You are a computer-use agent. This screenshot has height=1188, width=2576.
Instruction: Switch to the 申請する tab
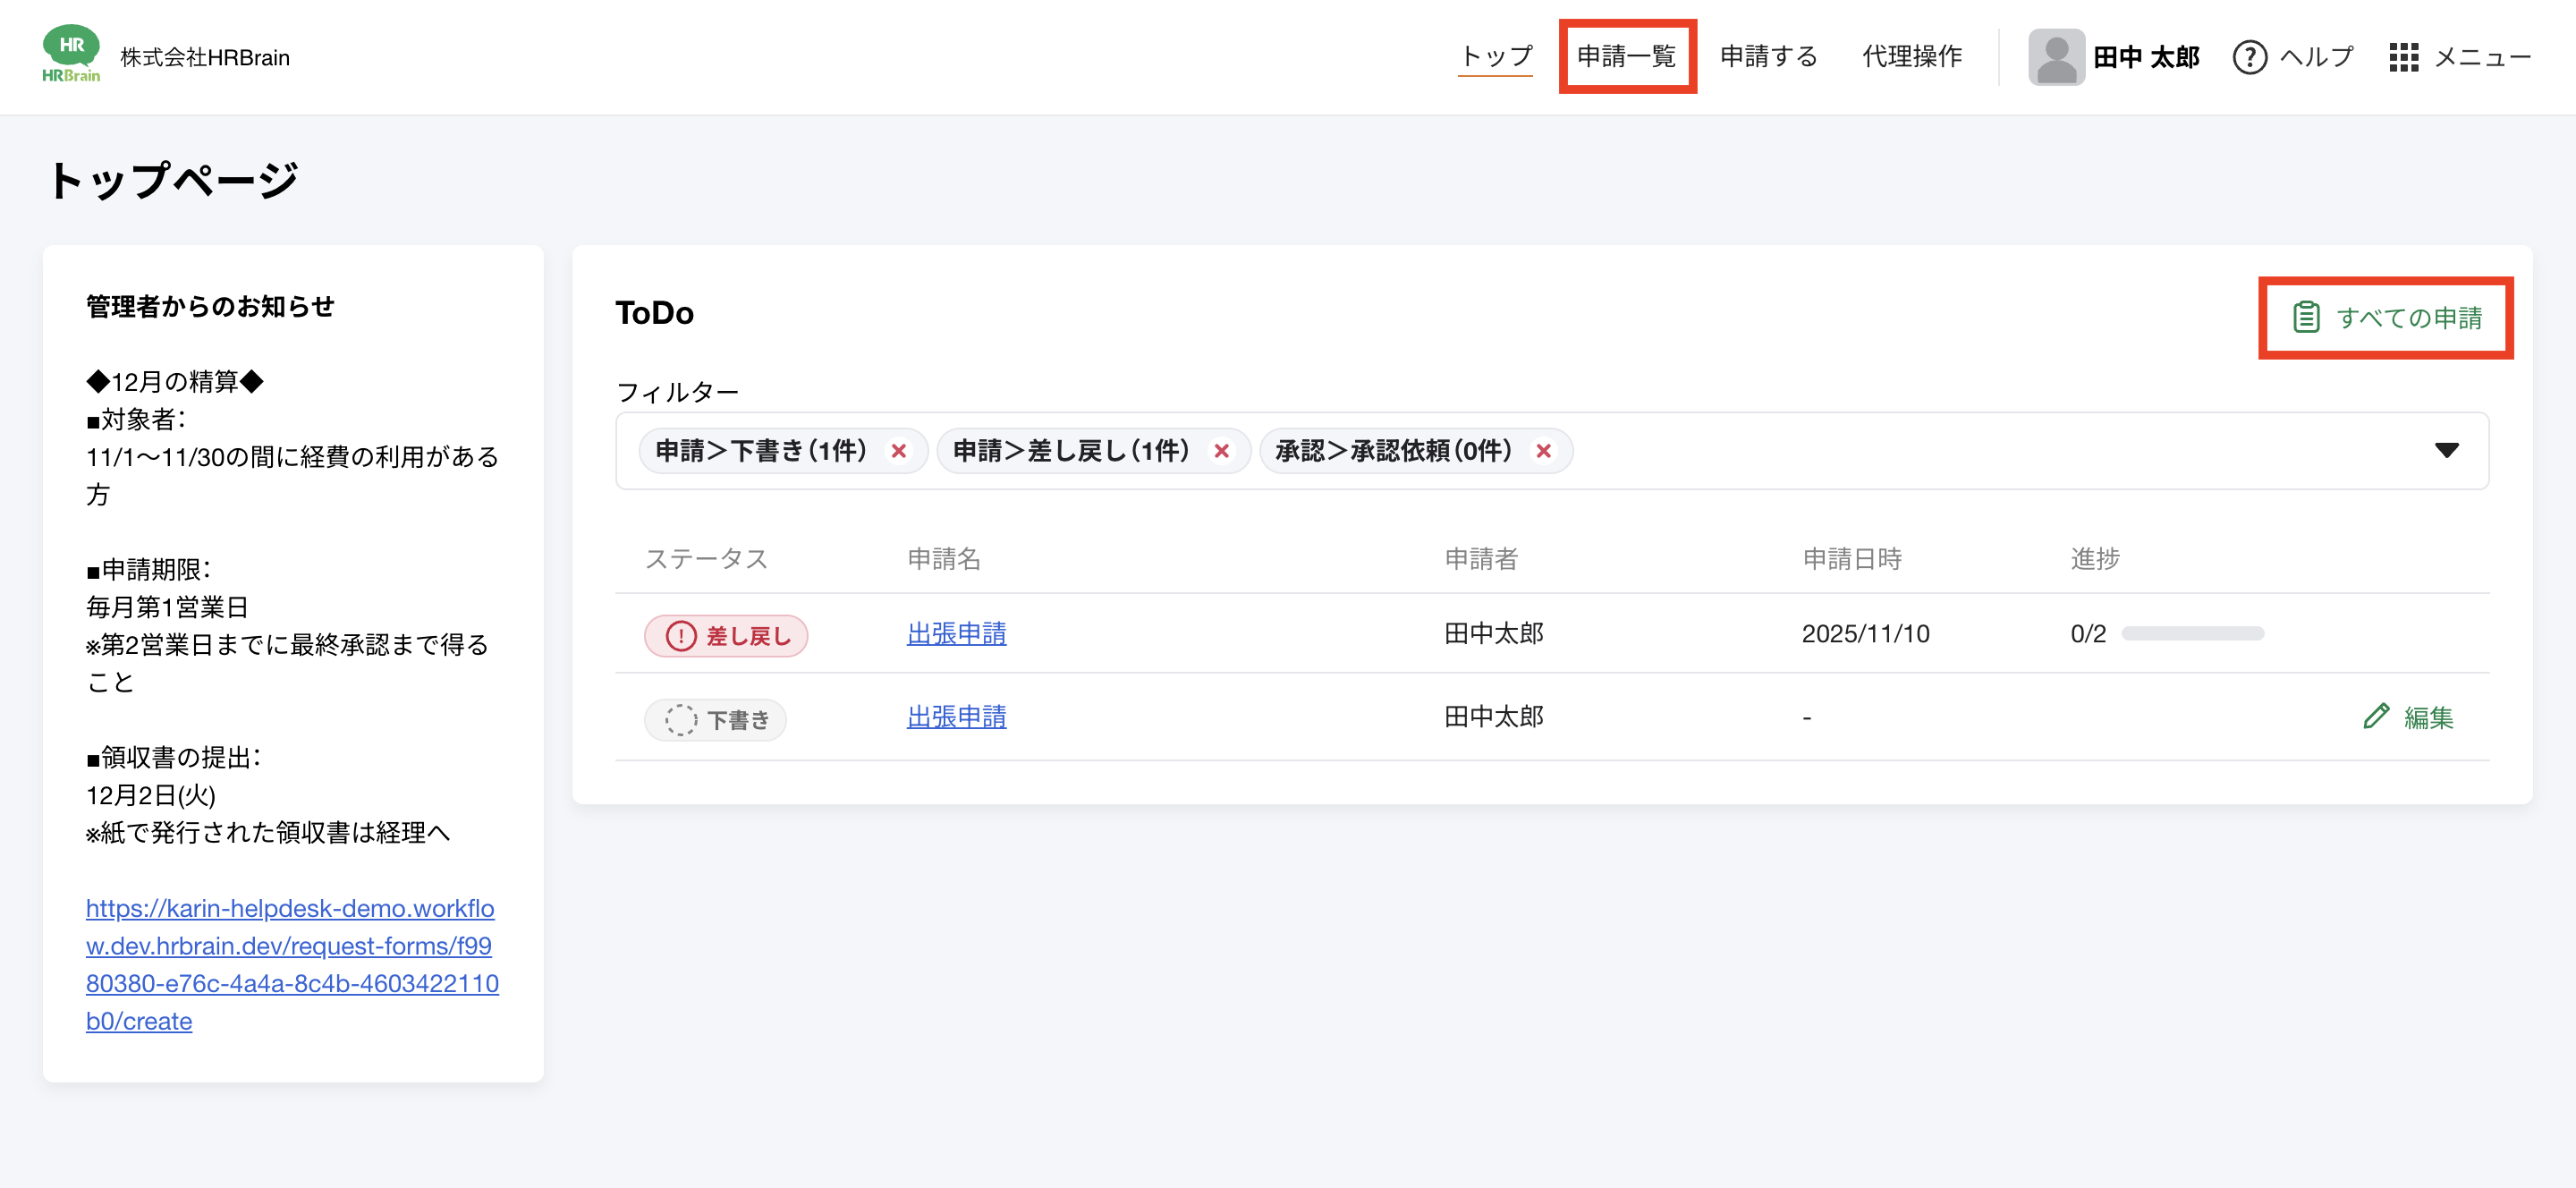(x=1768, y=56)
